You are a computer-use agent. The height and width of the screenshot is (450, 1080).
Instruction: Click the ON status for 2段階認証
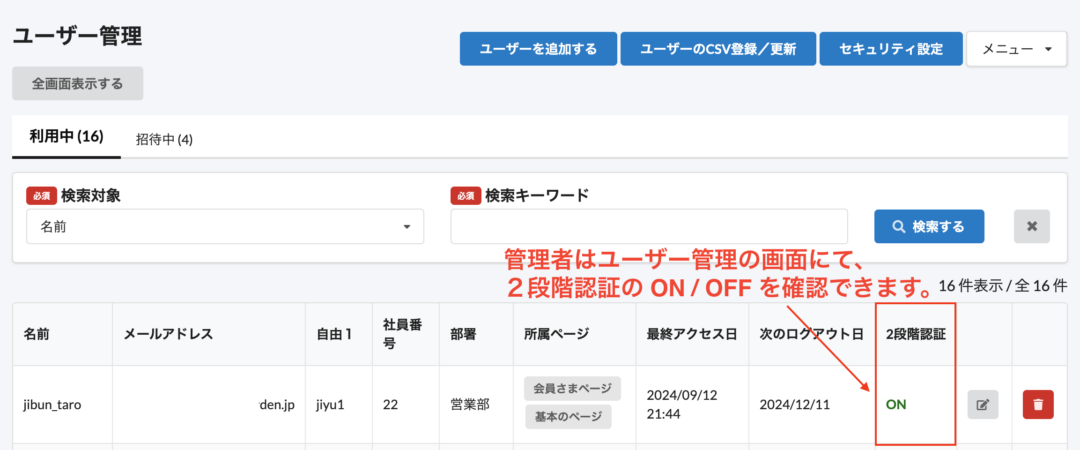[895, 405]
